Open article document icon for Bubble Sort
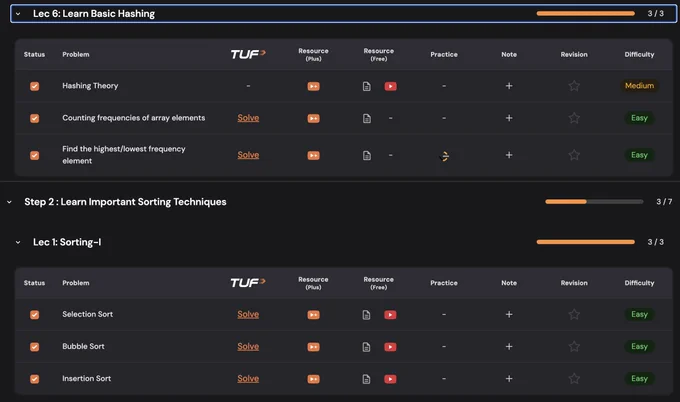680x402 pixels. coord(366,347)
